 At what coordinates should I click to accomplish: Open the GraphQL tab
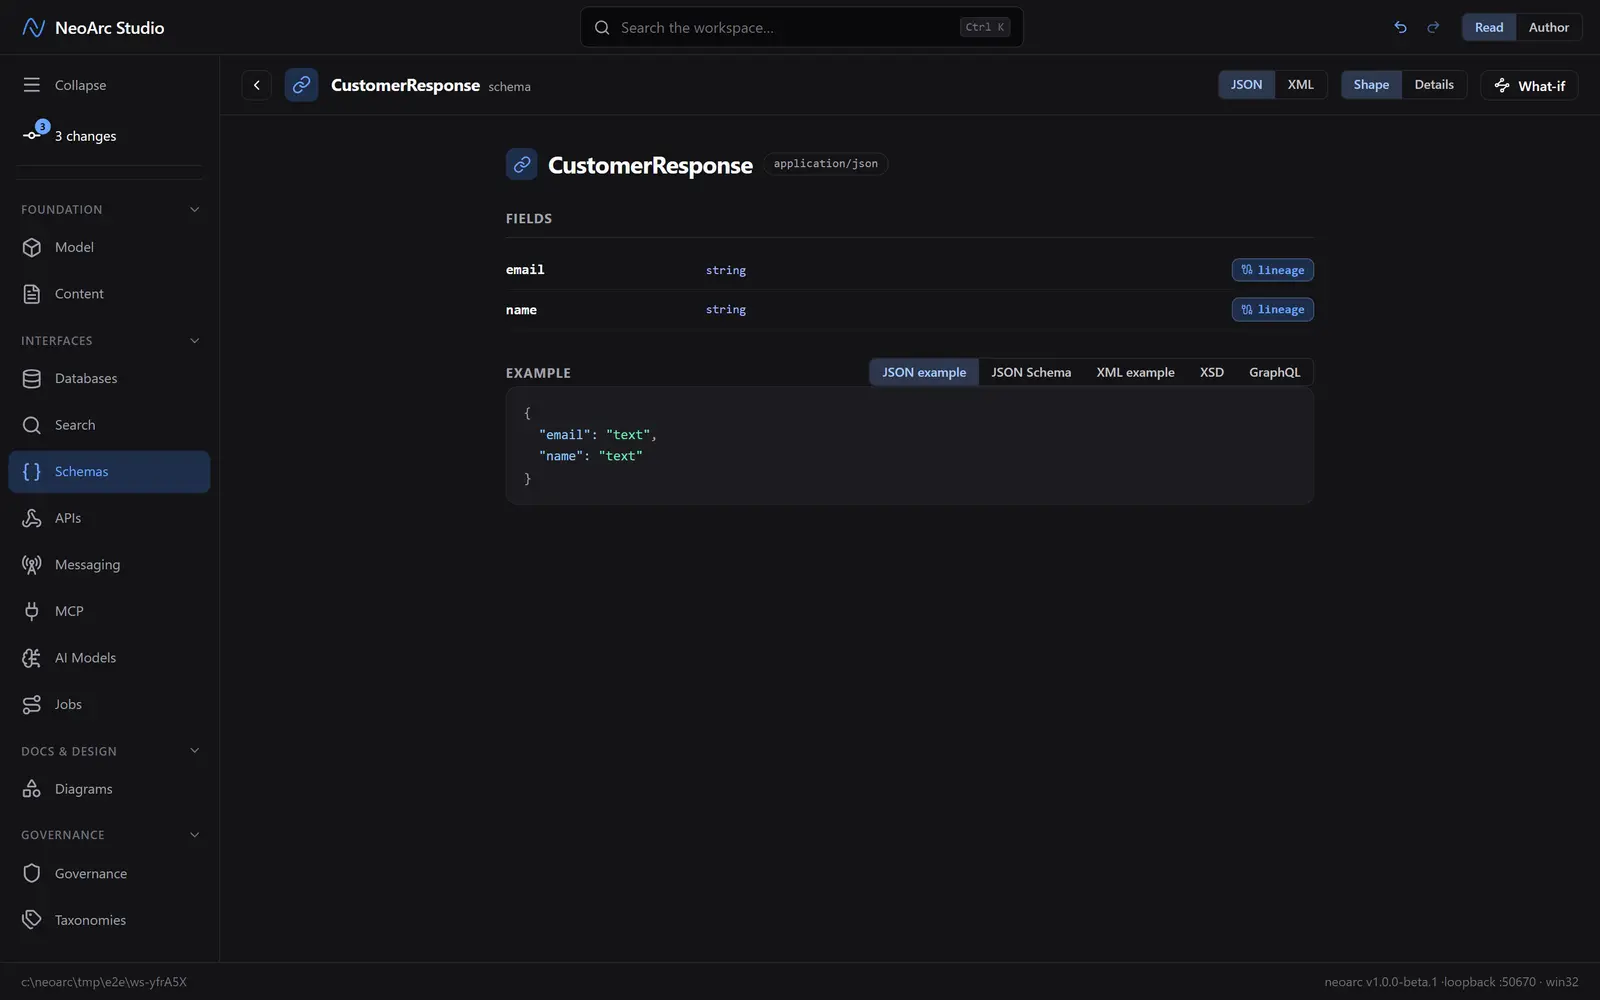tap(1274, 372)
